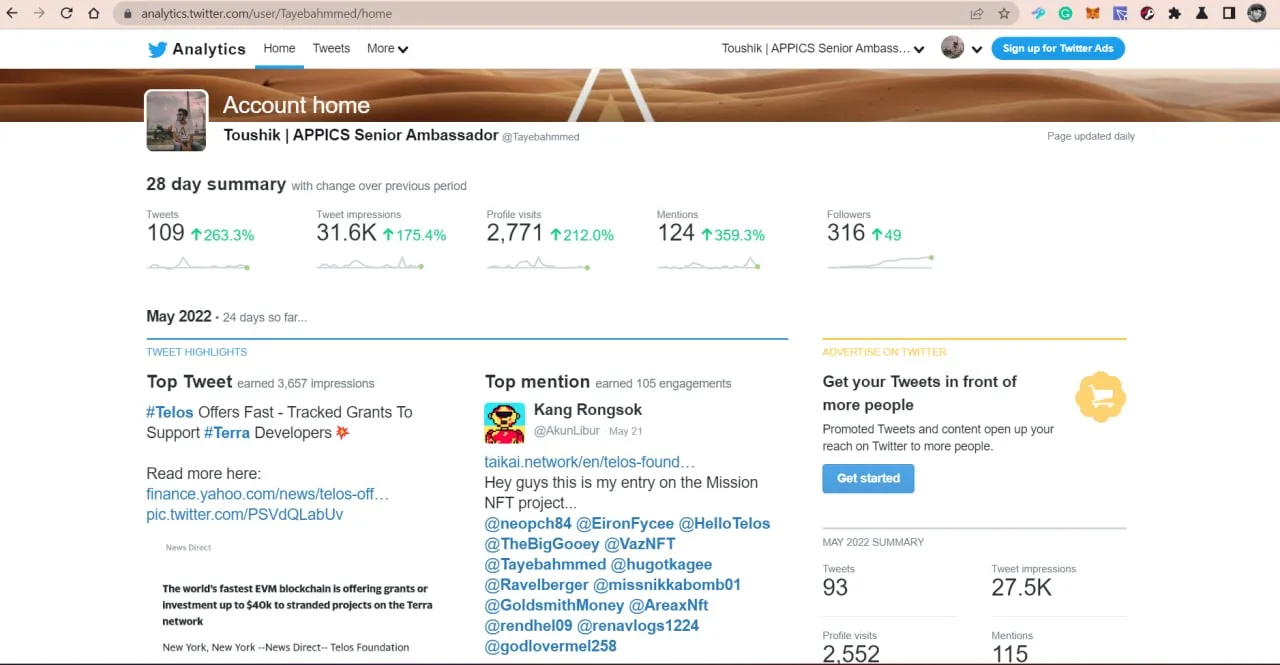Viewport: 1280px width, 665px height.
Task: Reload the analytics page
Action: click(x=66, y=14)
